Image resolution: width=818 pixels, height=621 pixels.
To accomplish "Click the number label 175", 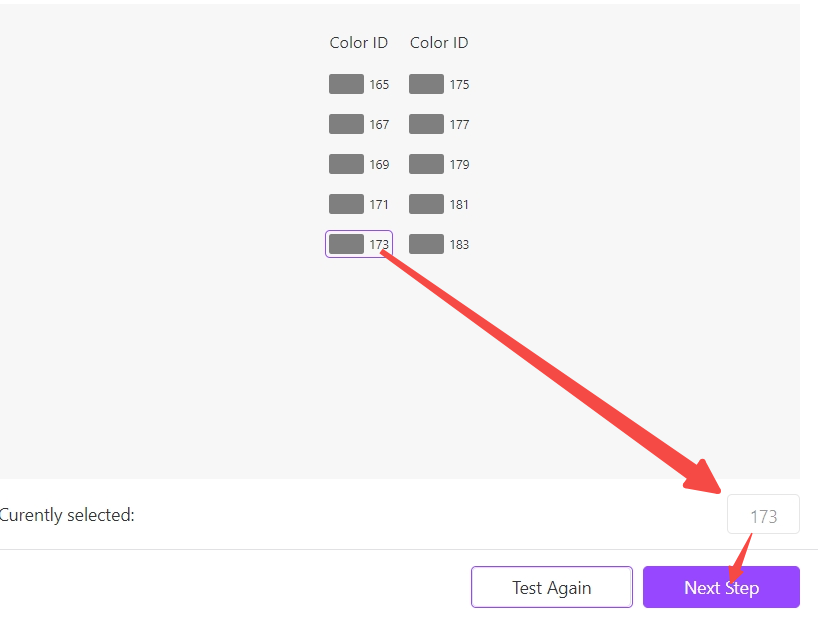I will (459, 85).
